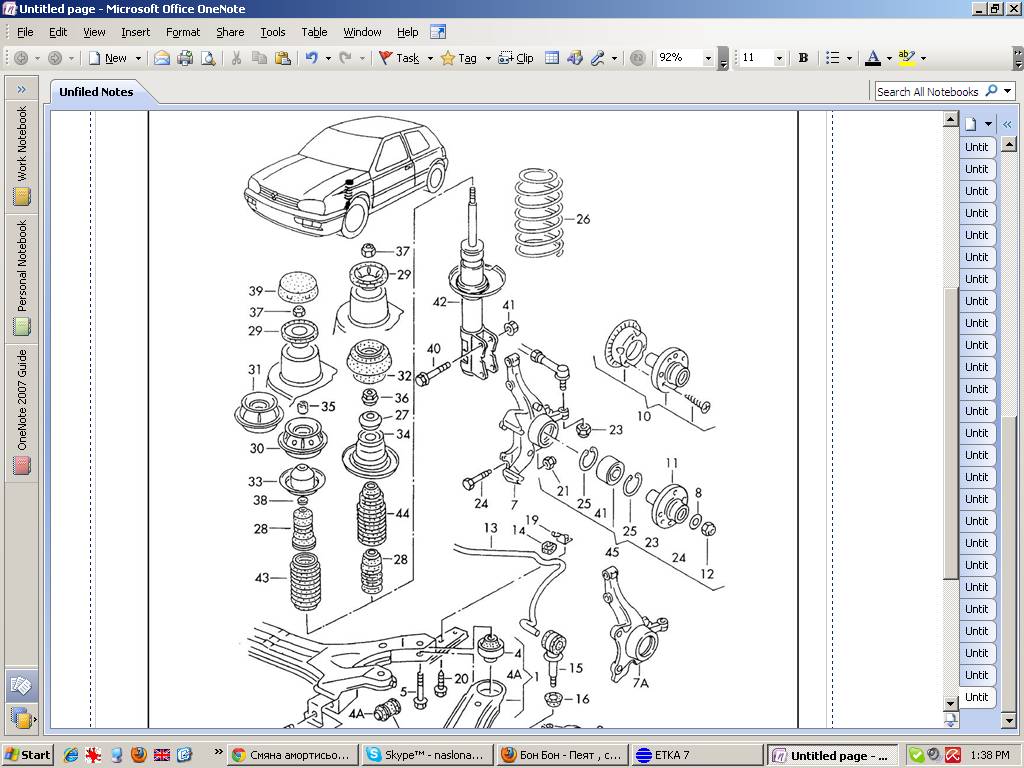This screenshot has height=768, width=1024.
Task: Click the E-mail envelope icon
Action: [162, 58]
